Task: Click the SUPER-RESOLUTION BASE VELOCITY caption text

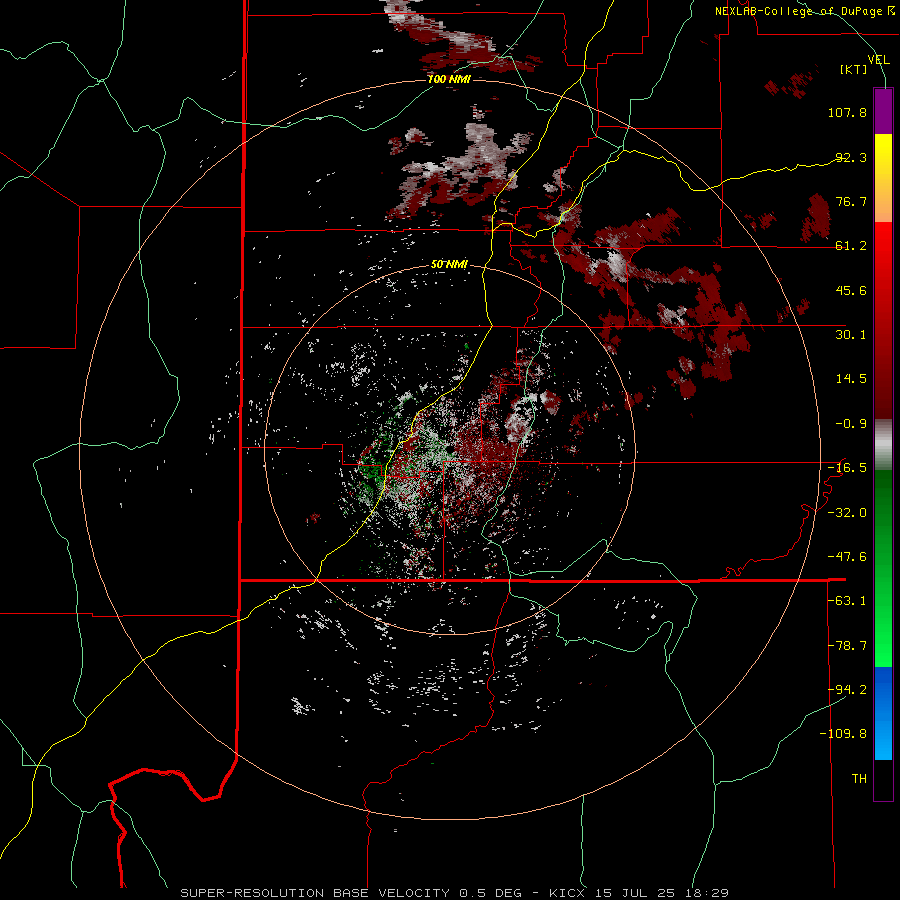Action: click(315, 893)
